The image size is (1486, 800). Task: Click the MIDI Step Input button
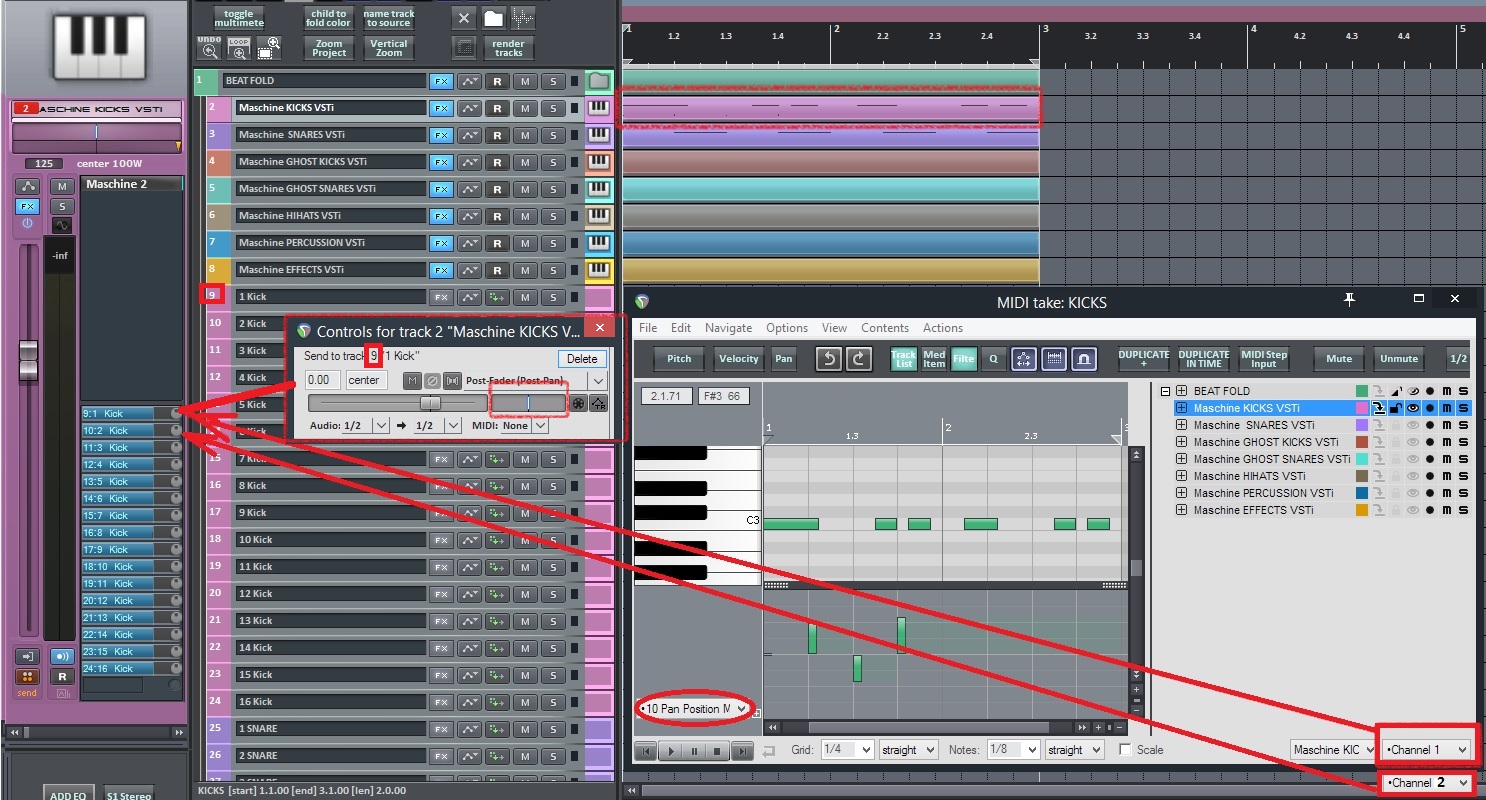pyautogui.click(x=1264, y=359)
